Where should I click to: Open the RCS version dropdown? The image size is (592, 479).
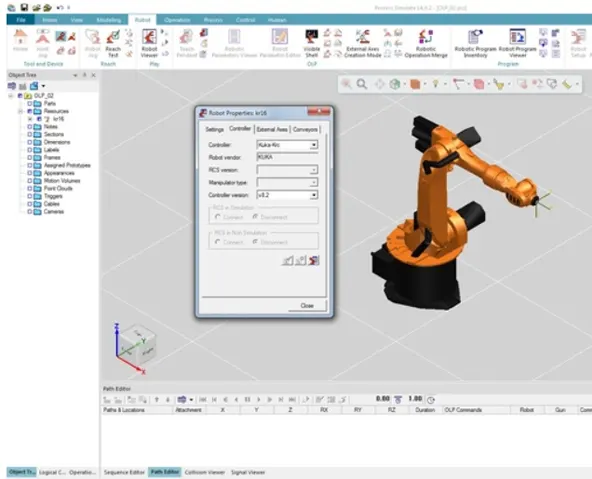tap(313, 170)
